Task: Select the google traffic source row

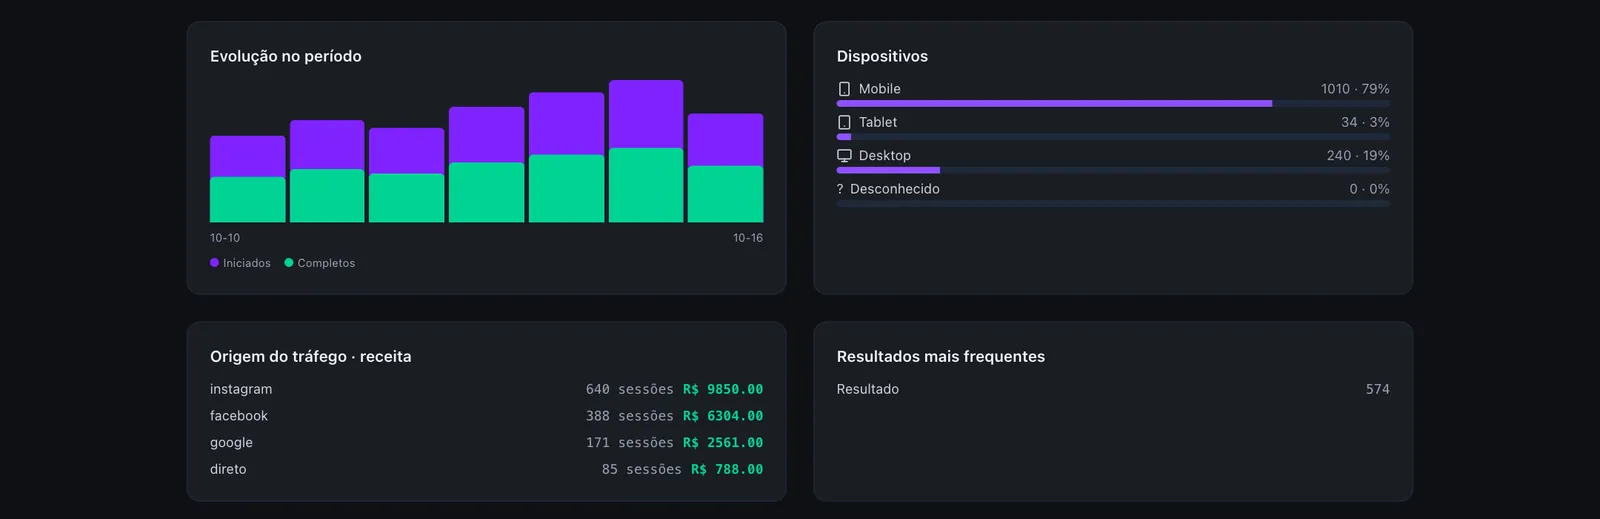Action: [486, 442]
